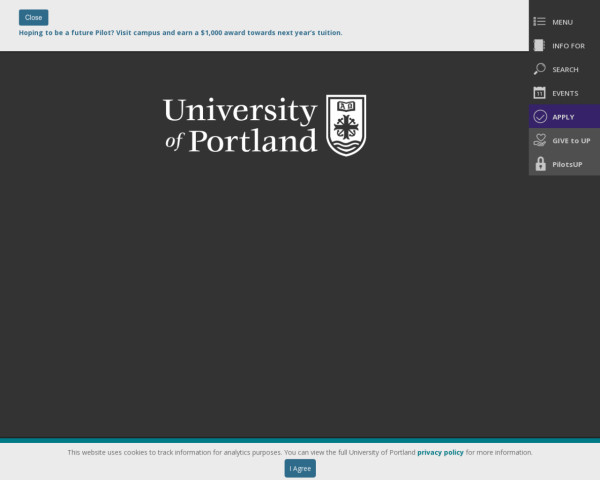This screenshot has width=600, height=480.
Task: Open the $1,000 award campus visit link
Action: pyautogui.click(x=181, y=33)
